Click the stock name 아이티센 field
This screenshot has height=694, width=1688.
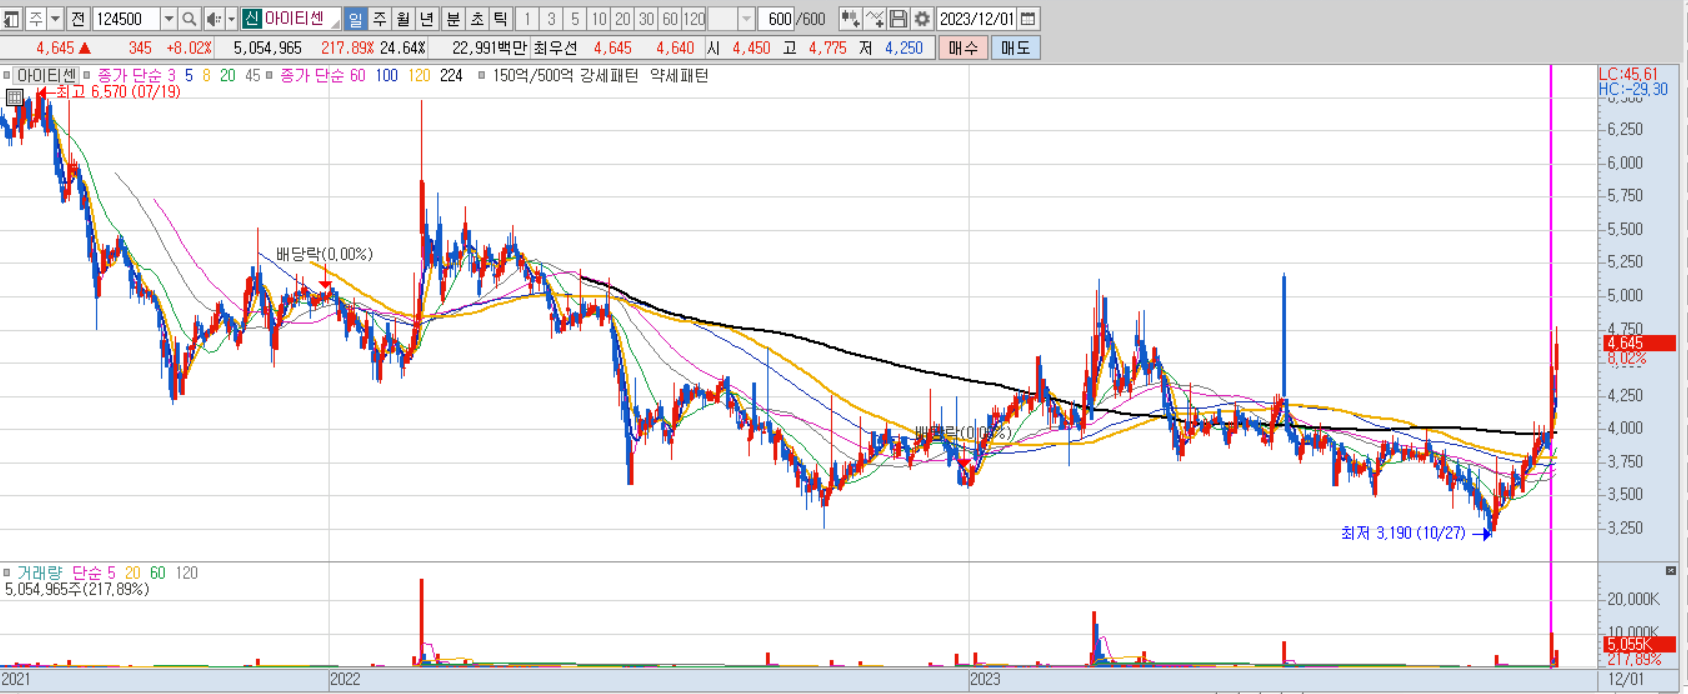(301, 18)
